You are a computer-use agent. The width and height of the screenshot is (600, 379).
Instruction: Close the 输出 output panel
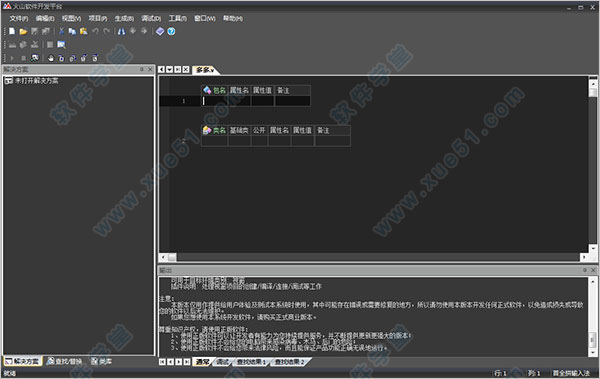pos(593,270)
